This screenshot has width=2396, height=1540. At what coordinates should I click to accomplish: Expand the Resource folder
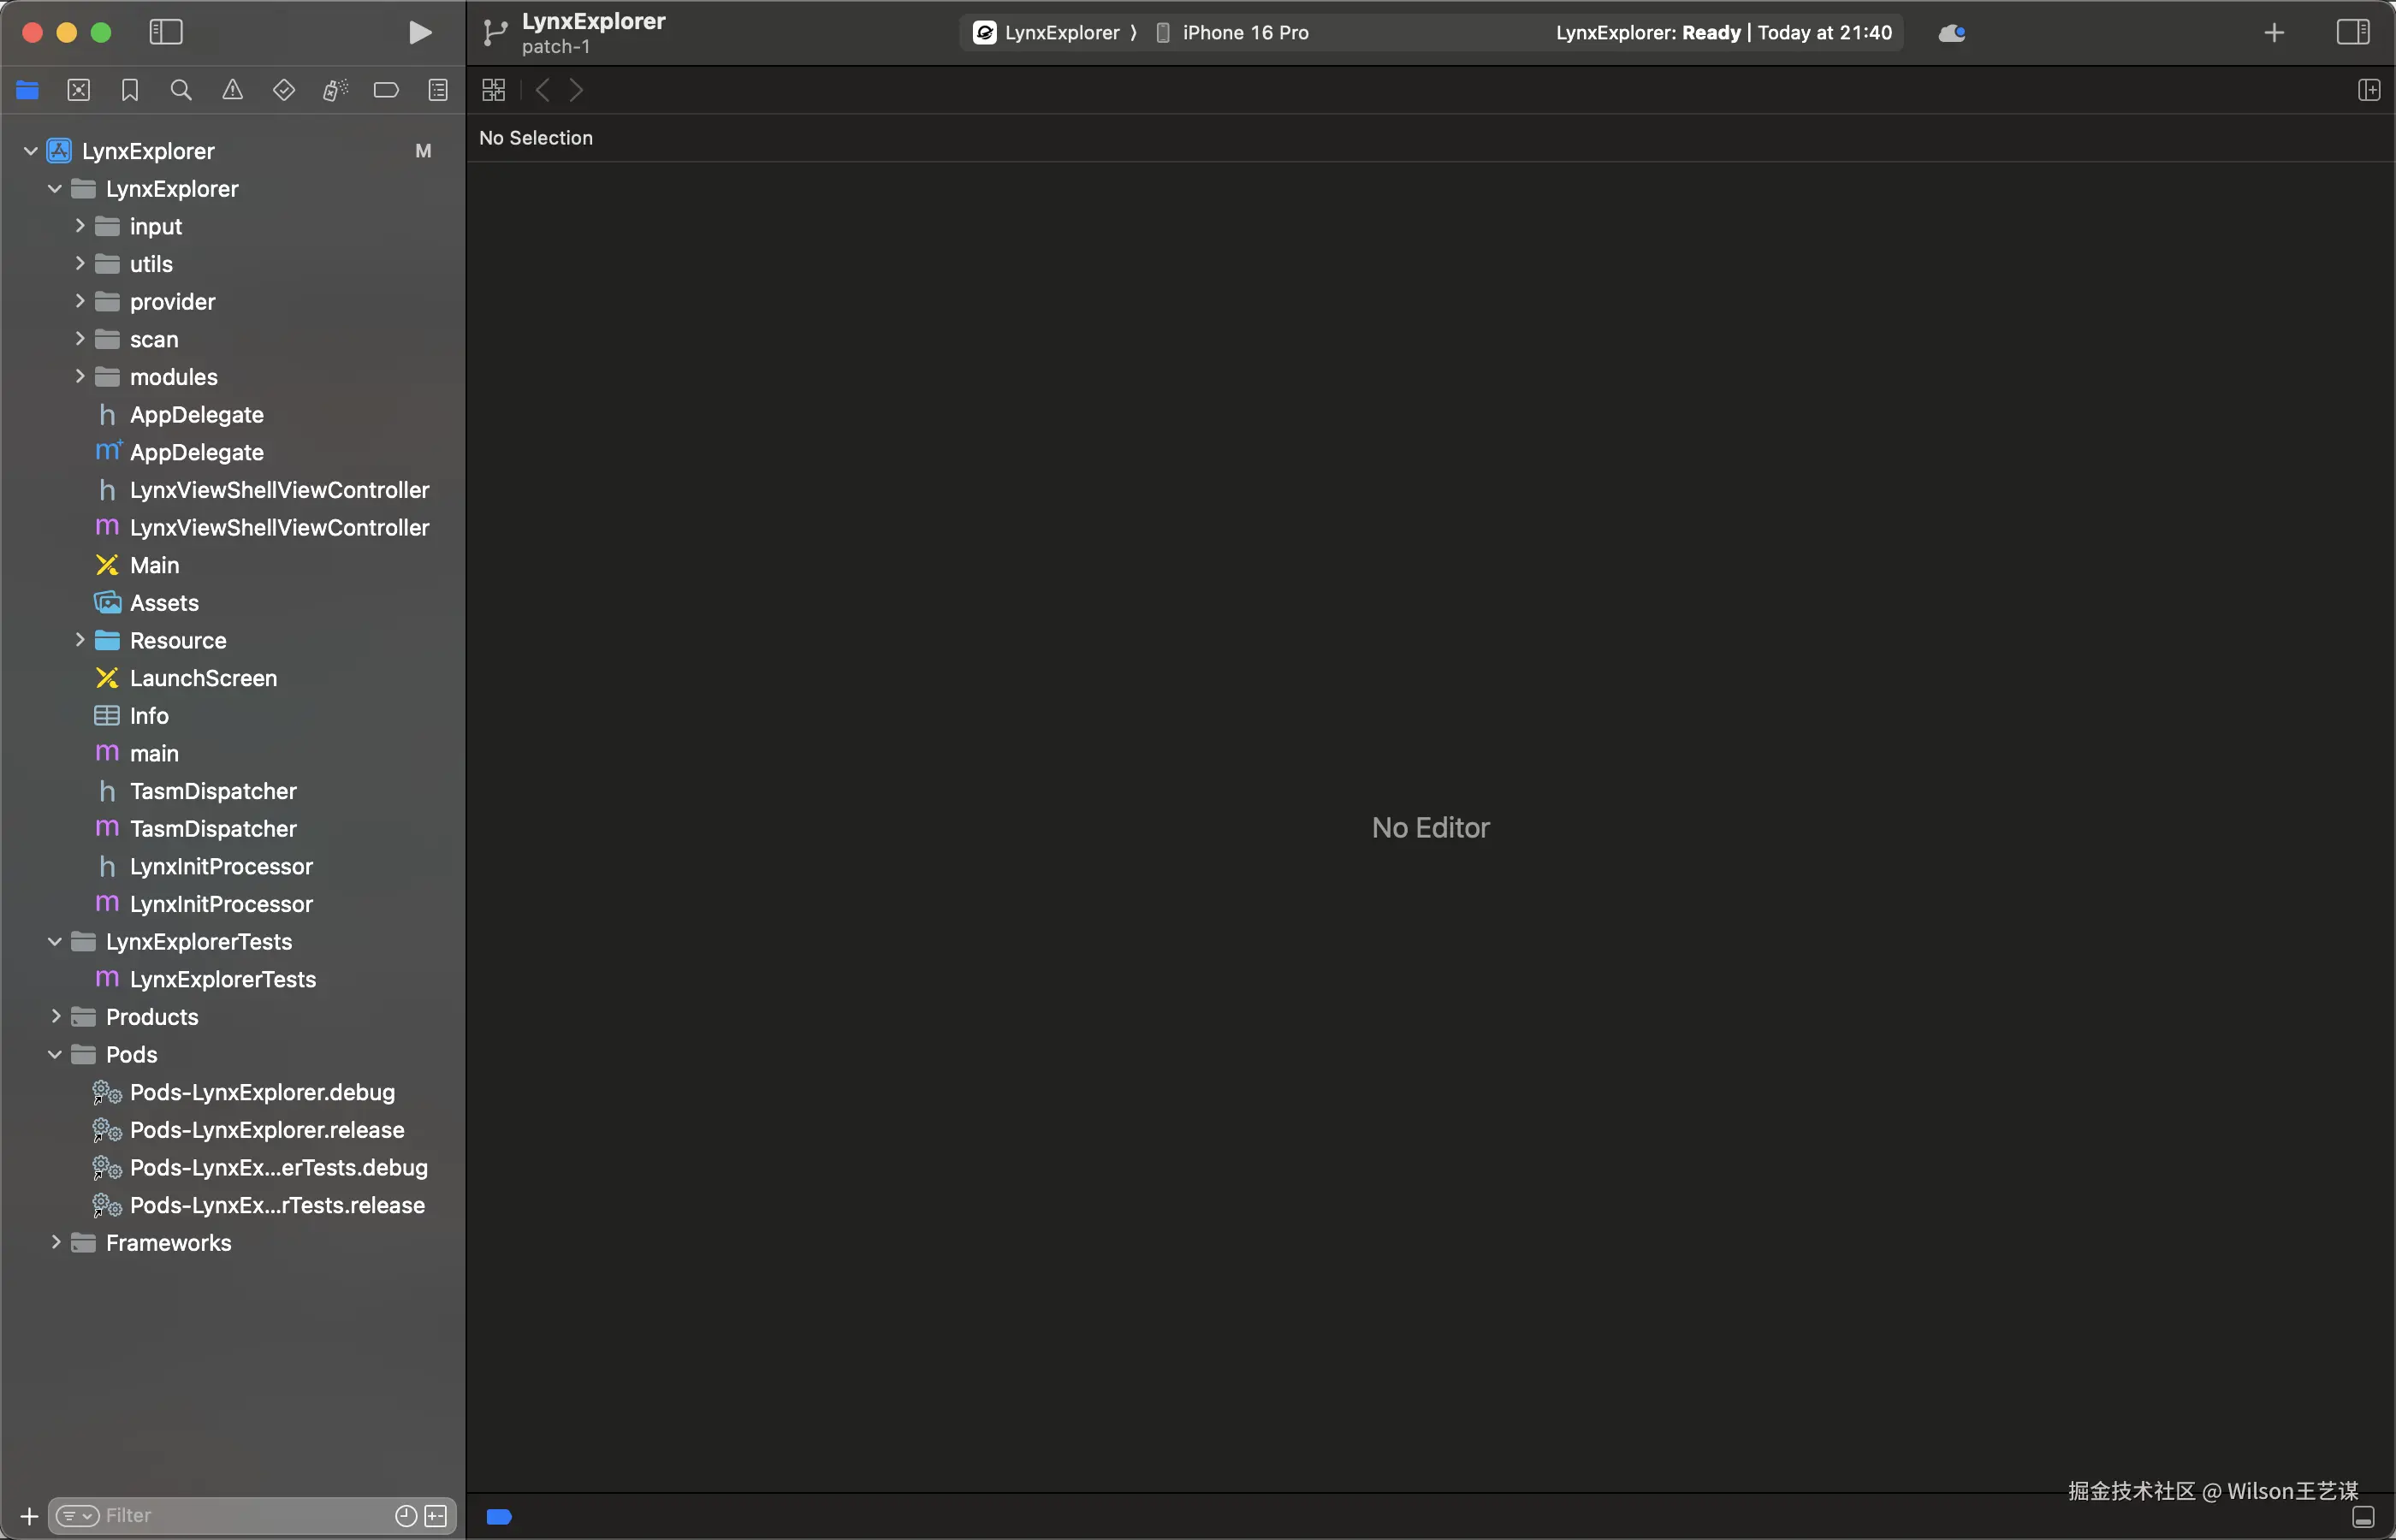[80, 641]
